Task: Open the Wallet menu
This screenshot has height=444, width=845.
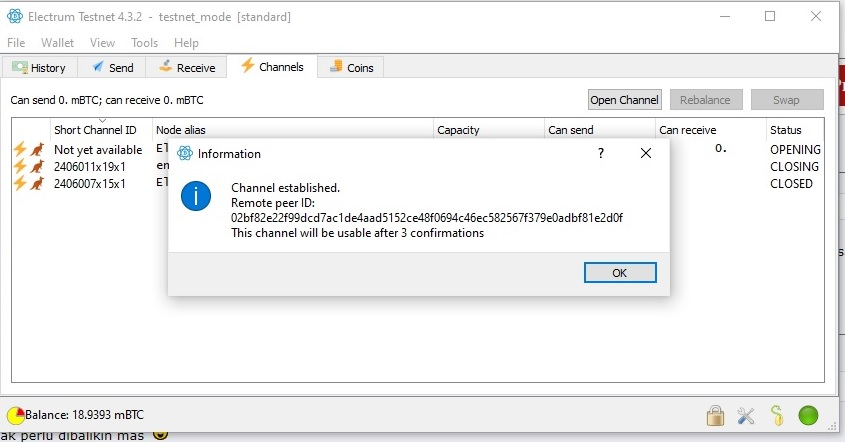Action: 57,43
